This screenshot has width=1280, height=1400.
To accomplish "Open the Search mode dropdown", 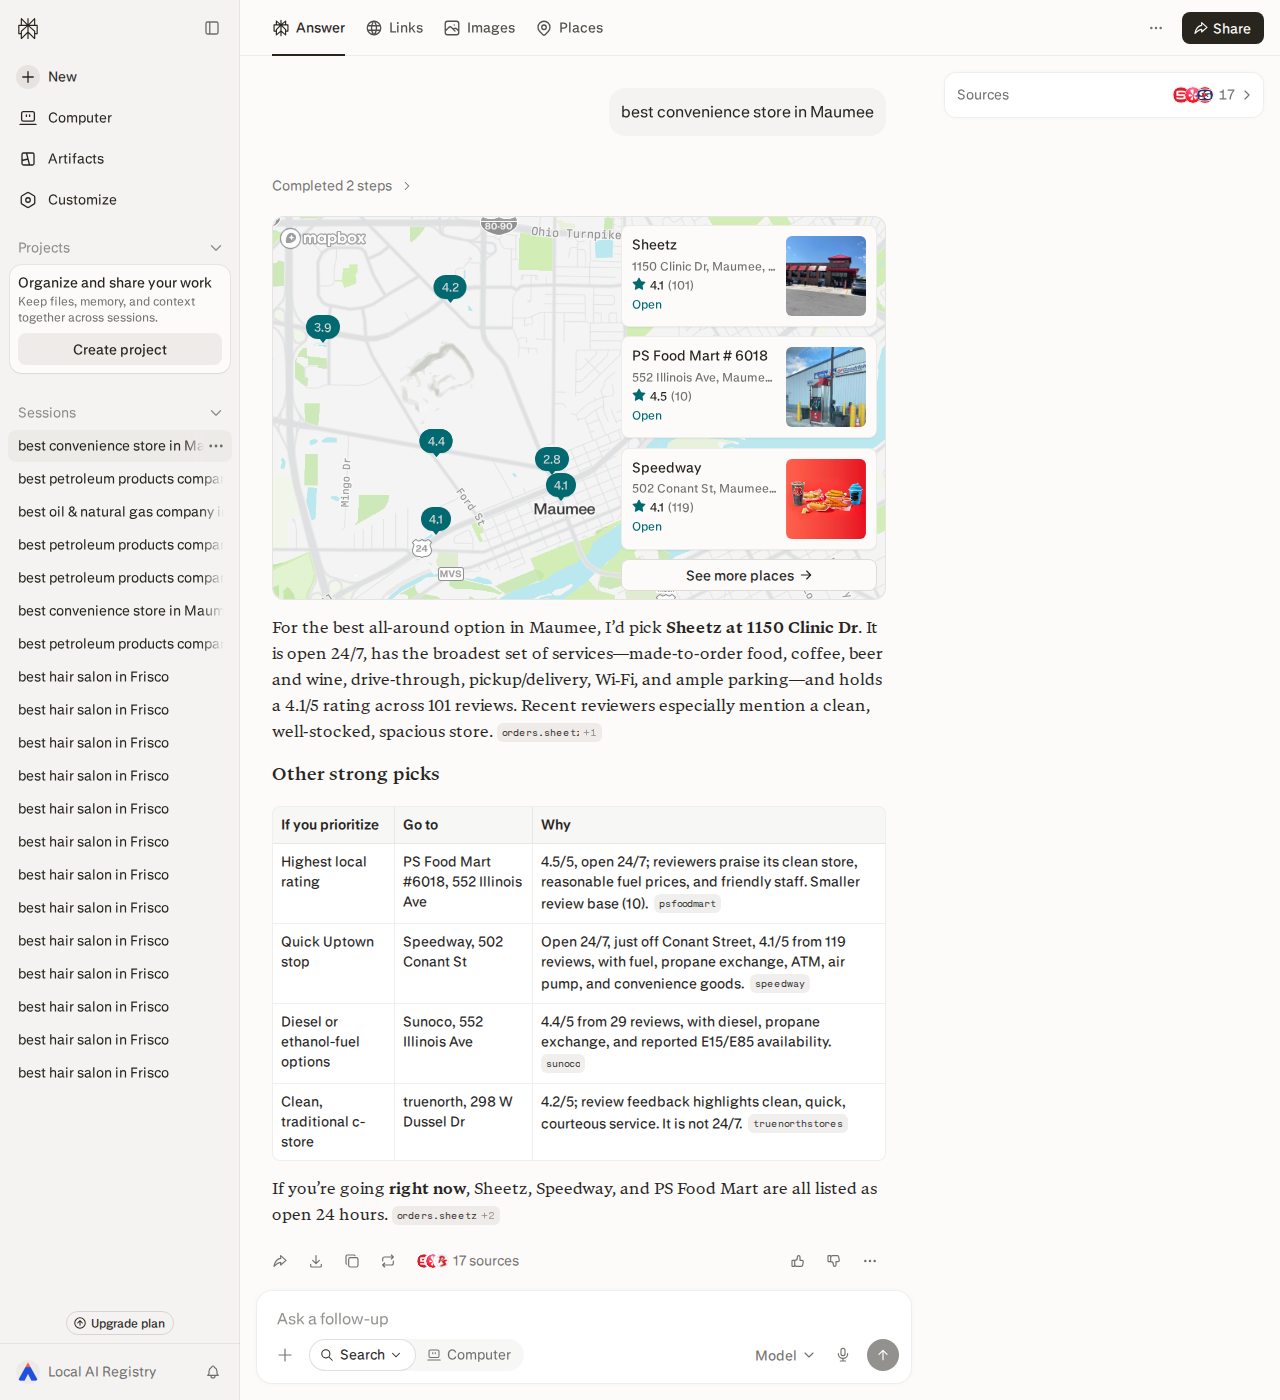I will [x=362, y=1355].
